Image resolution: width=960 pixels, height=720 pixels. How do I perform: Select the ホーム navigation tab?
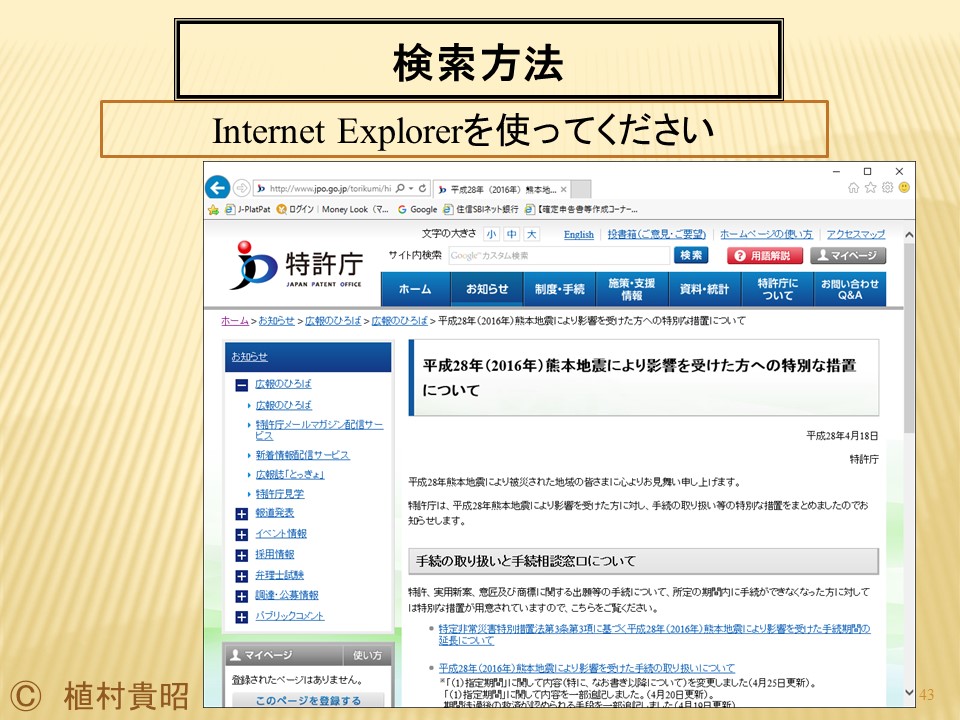click(x=415, y=289)
